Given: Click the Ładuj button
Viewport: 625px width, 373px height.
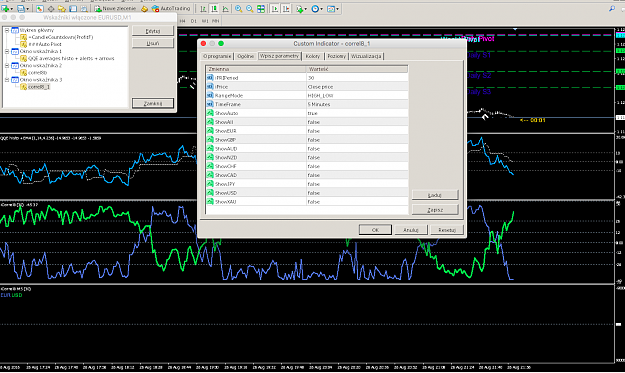Looking at the screenshot, I should [435, 195].
